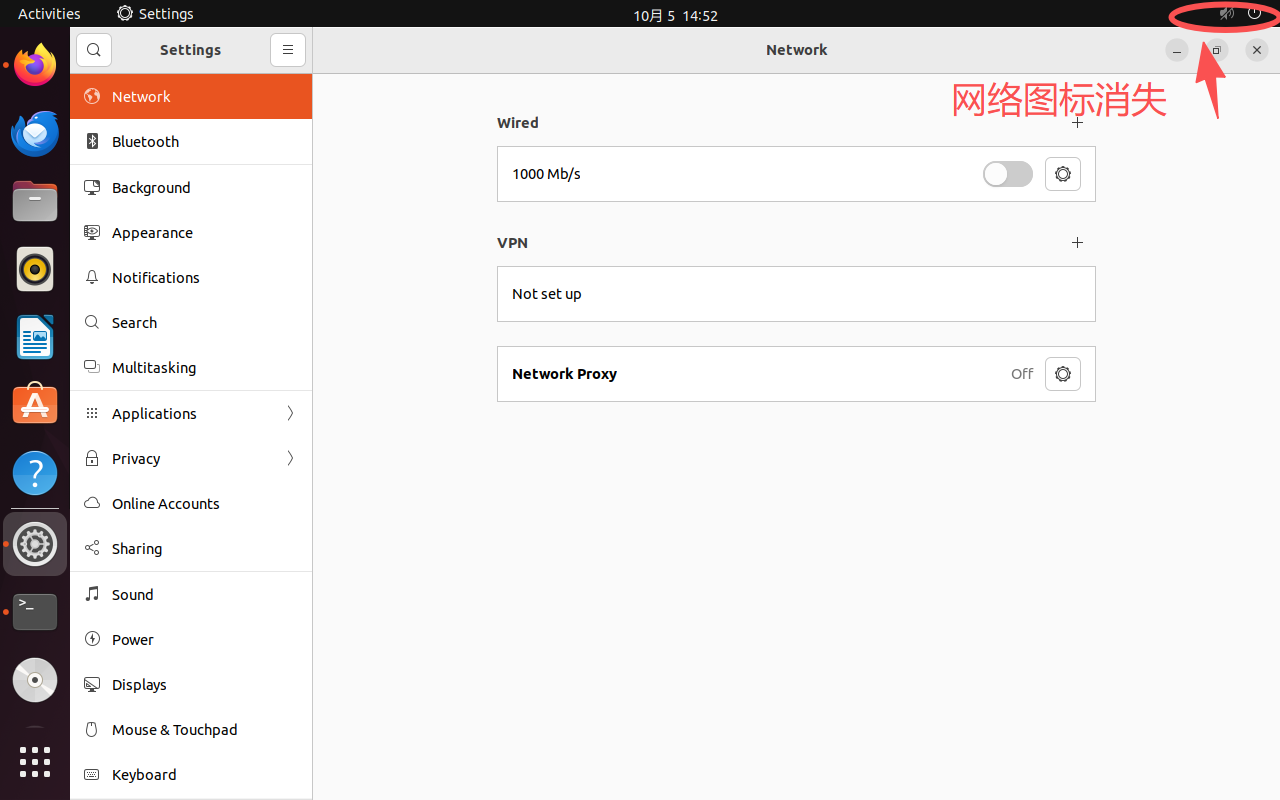1280x800 pixels.
Task: Open the Sharing settings panel
Action: pos(191,548)
